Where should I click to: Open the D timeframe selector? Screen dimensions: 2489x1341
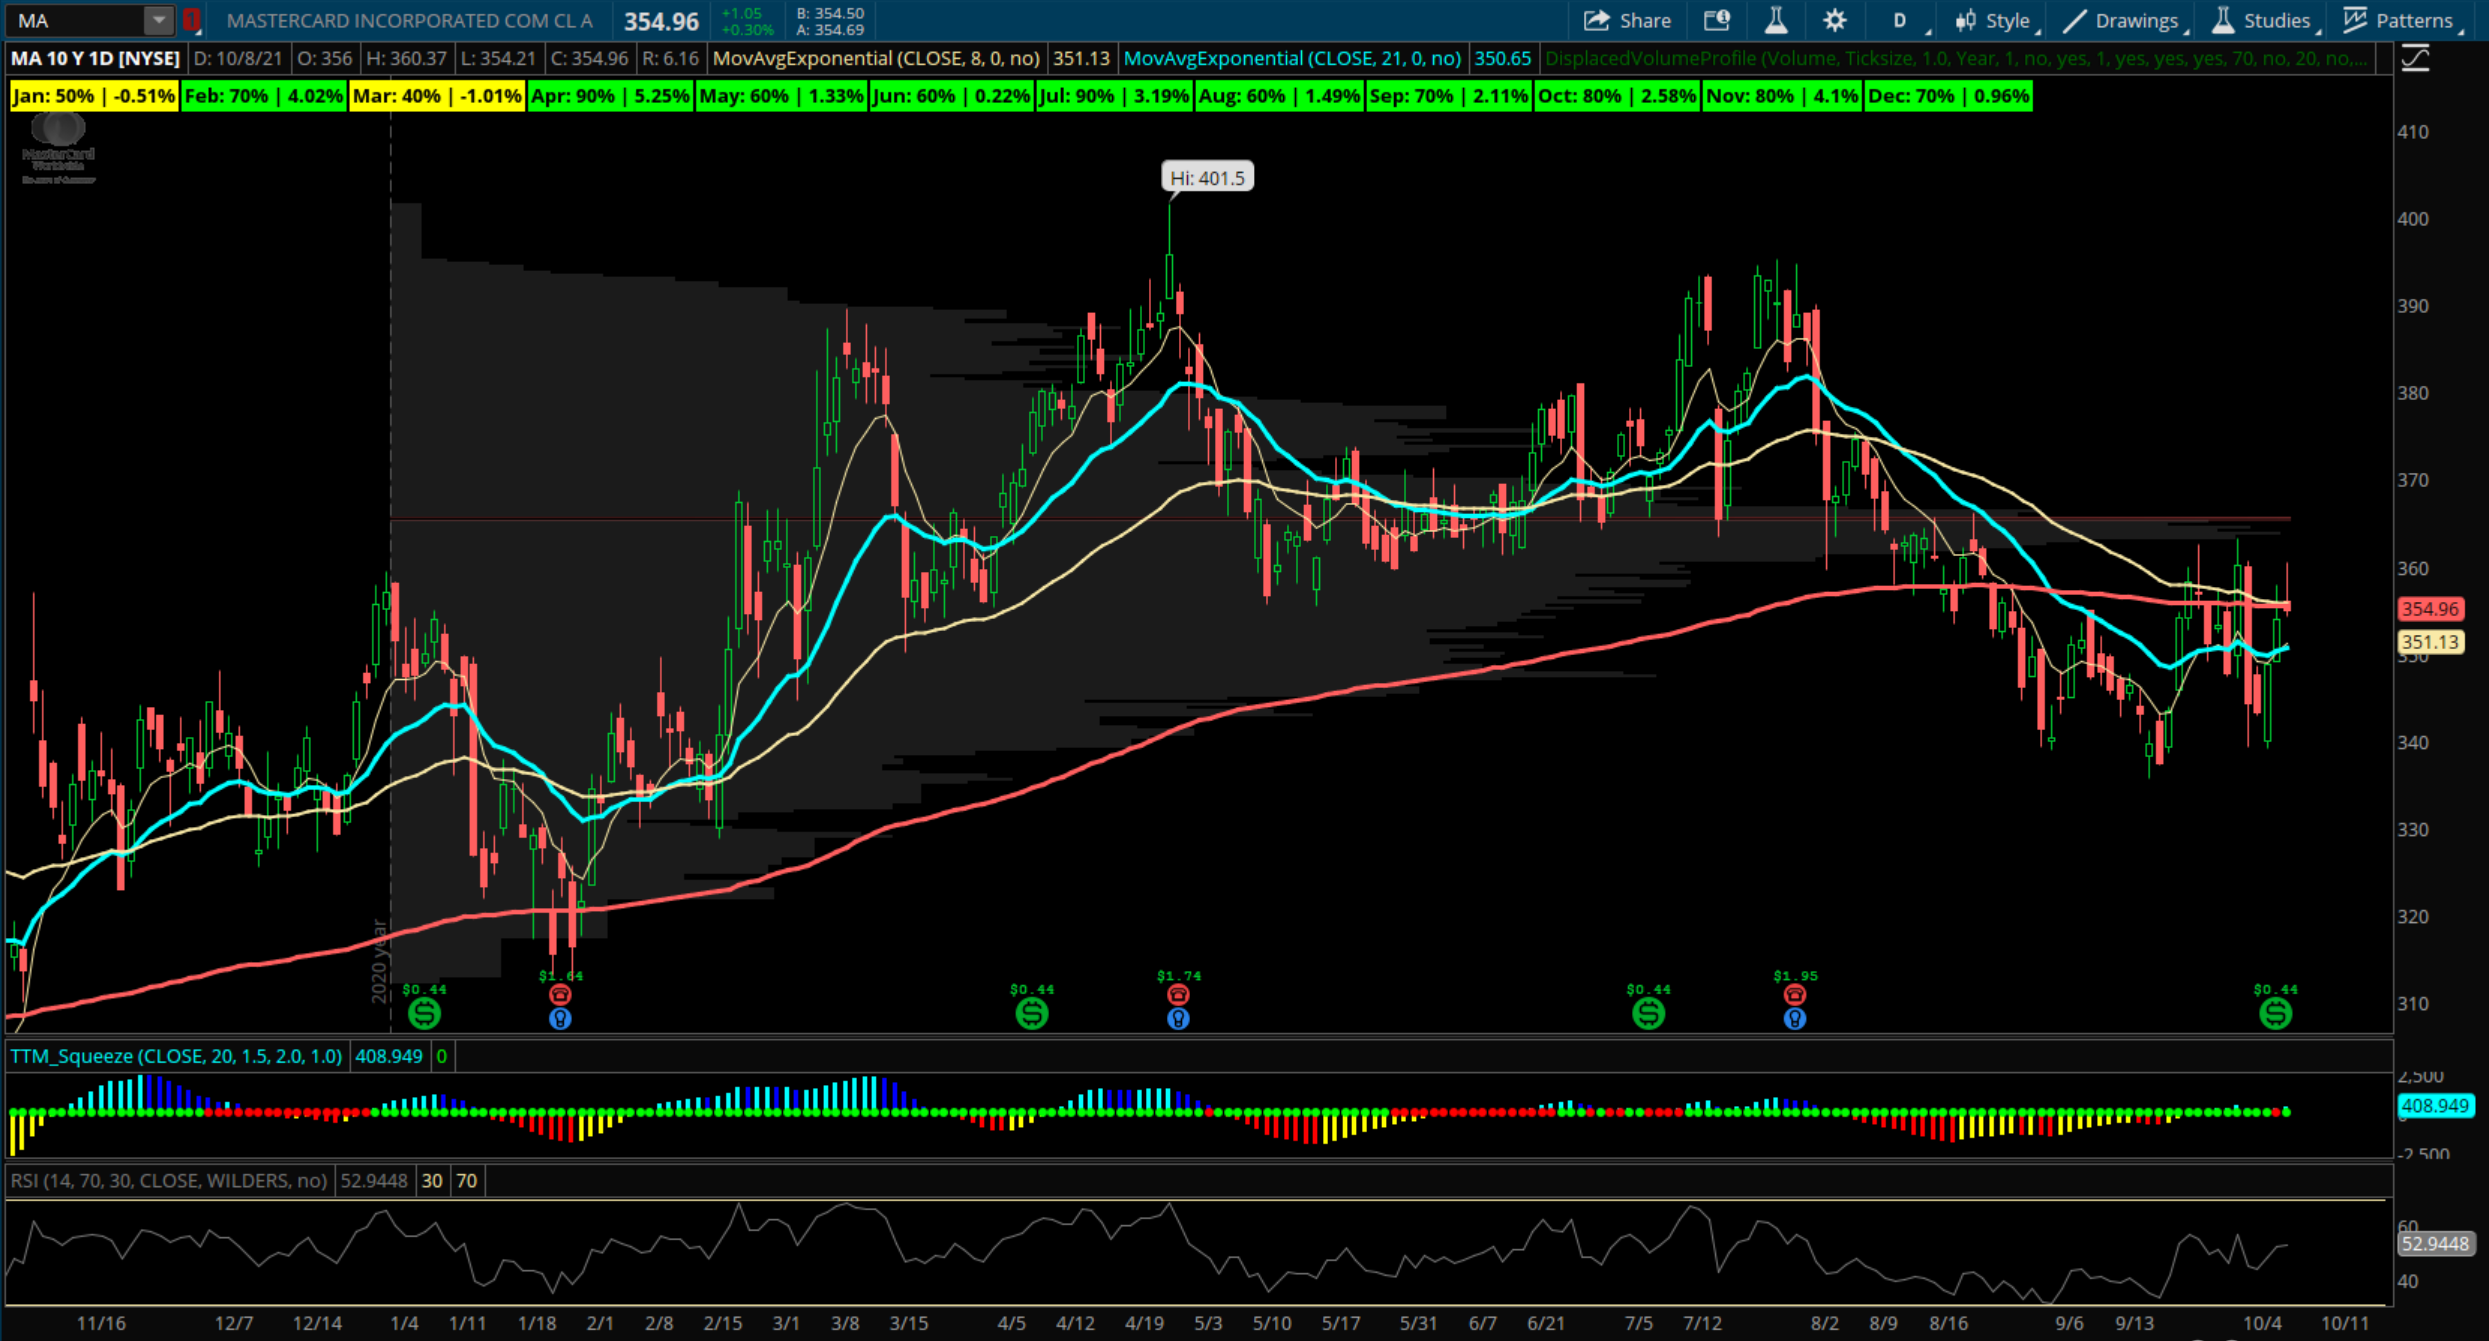1900,20
